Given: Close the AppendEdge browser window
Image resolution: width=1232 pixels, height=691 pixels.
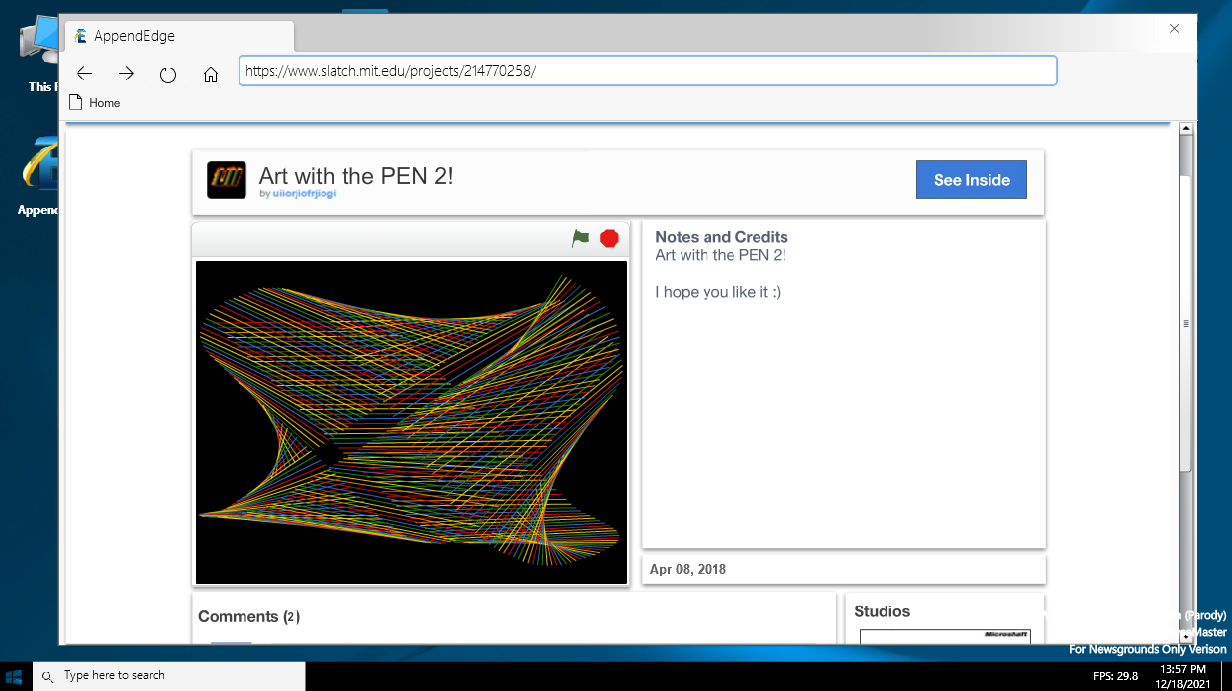Looking at the screenshot, I should (x=1175, y=29).
